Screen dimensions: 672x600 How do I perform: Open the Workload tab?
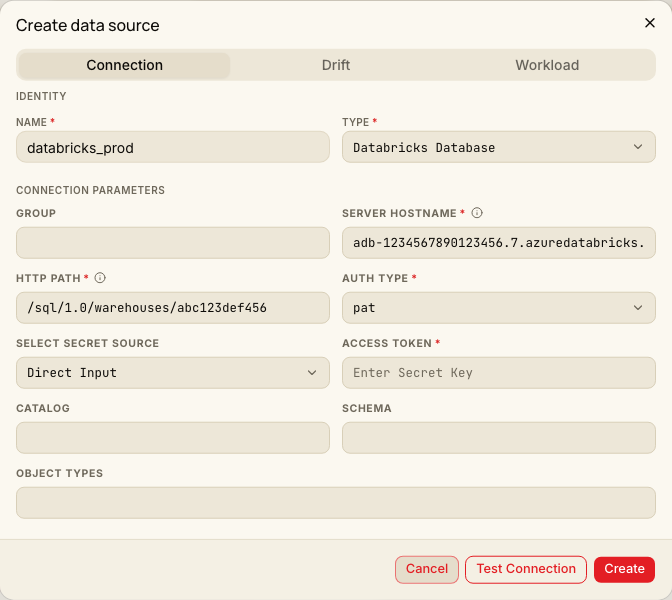[547, 65]
